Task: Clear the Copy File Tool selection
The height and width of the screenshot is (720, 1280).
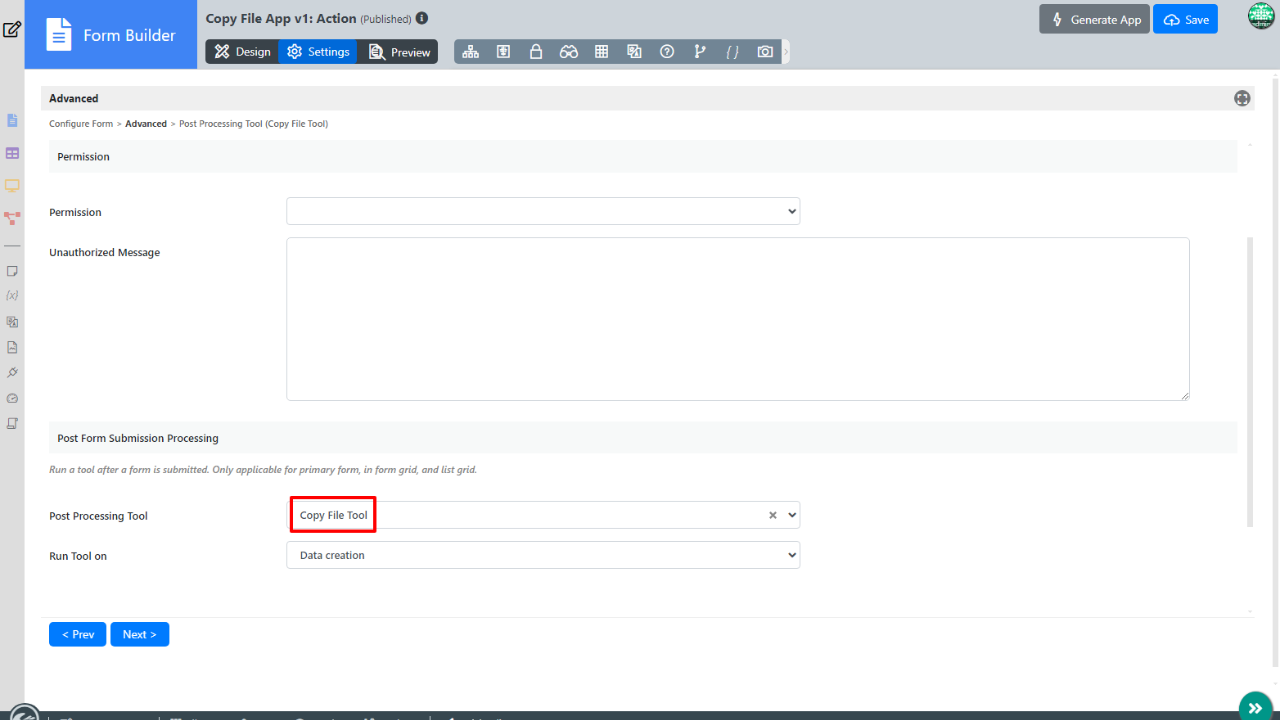Action: [772, 515]
